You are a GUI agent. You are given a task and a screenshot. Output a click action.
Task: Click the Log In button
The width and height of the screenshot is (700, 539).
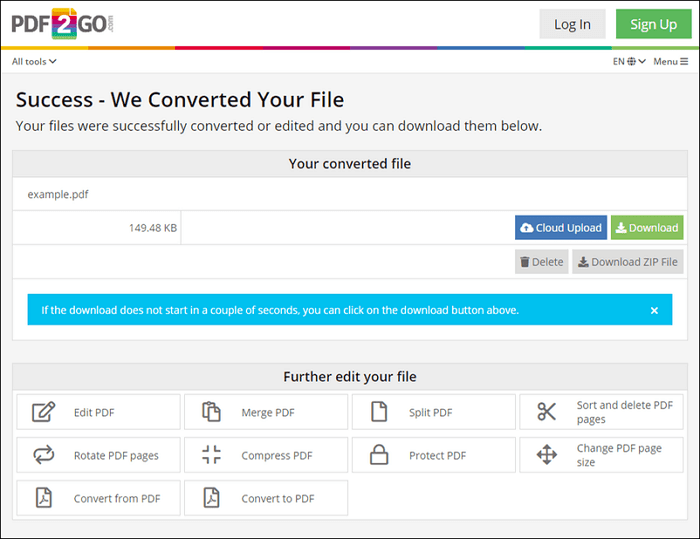click(x=572, y=24)
